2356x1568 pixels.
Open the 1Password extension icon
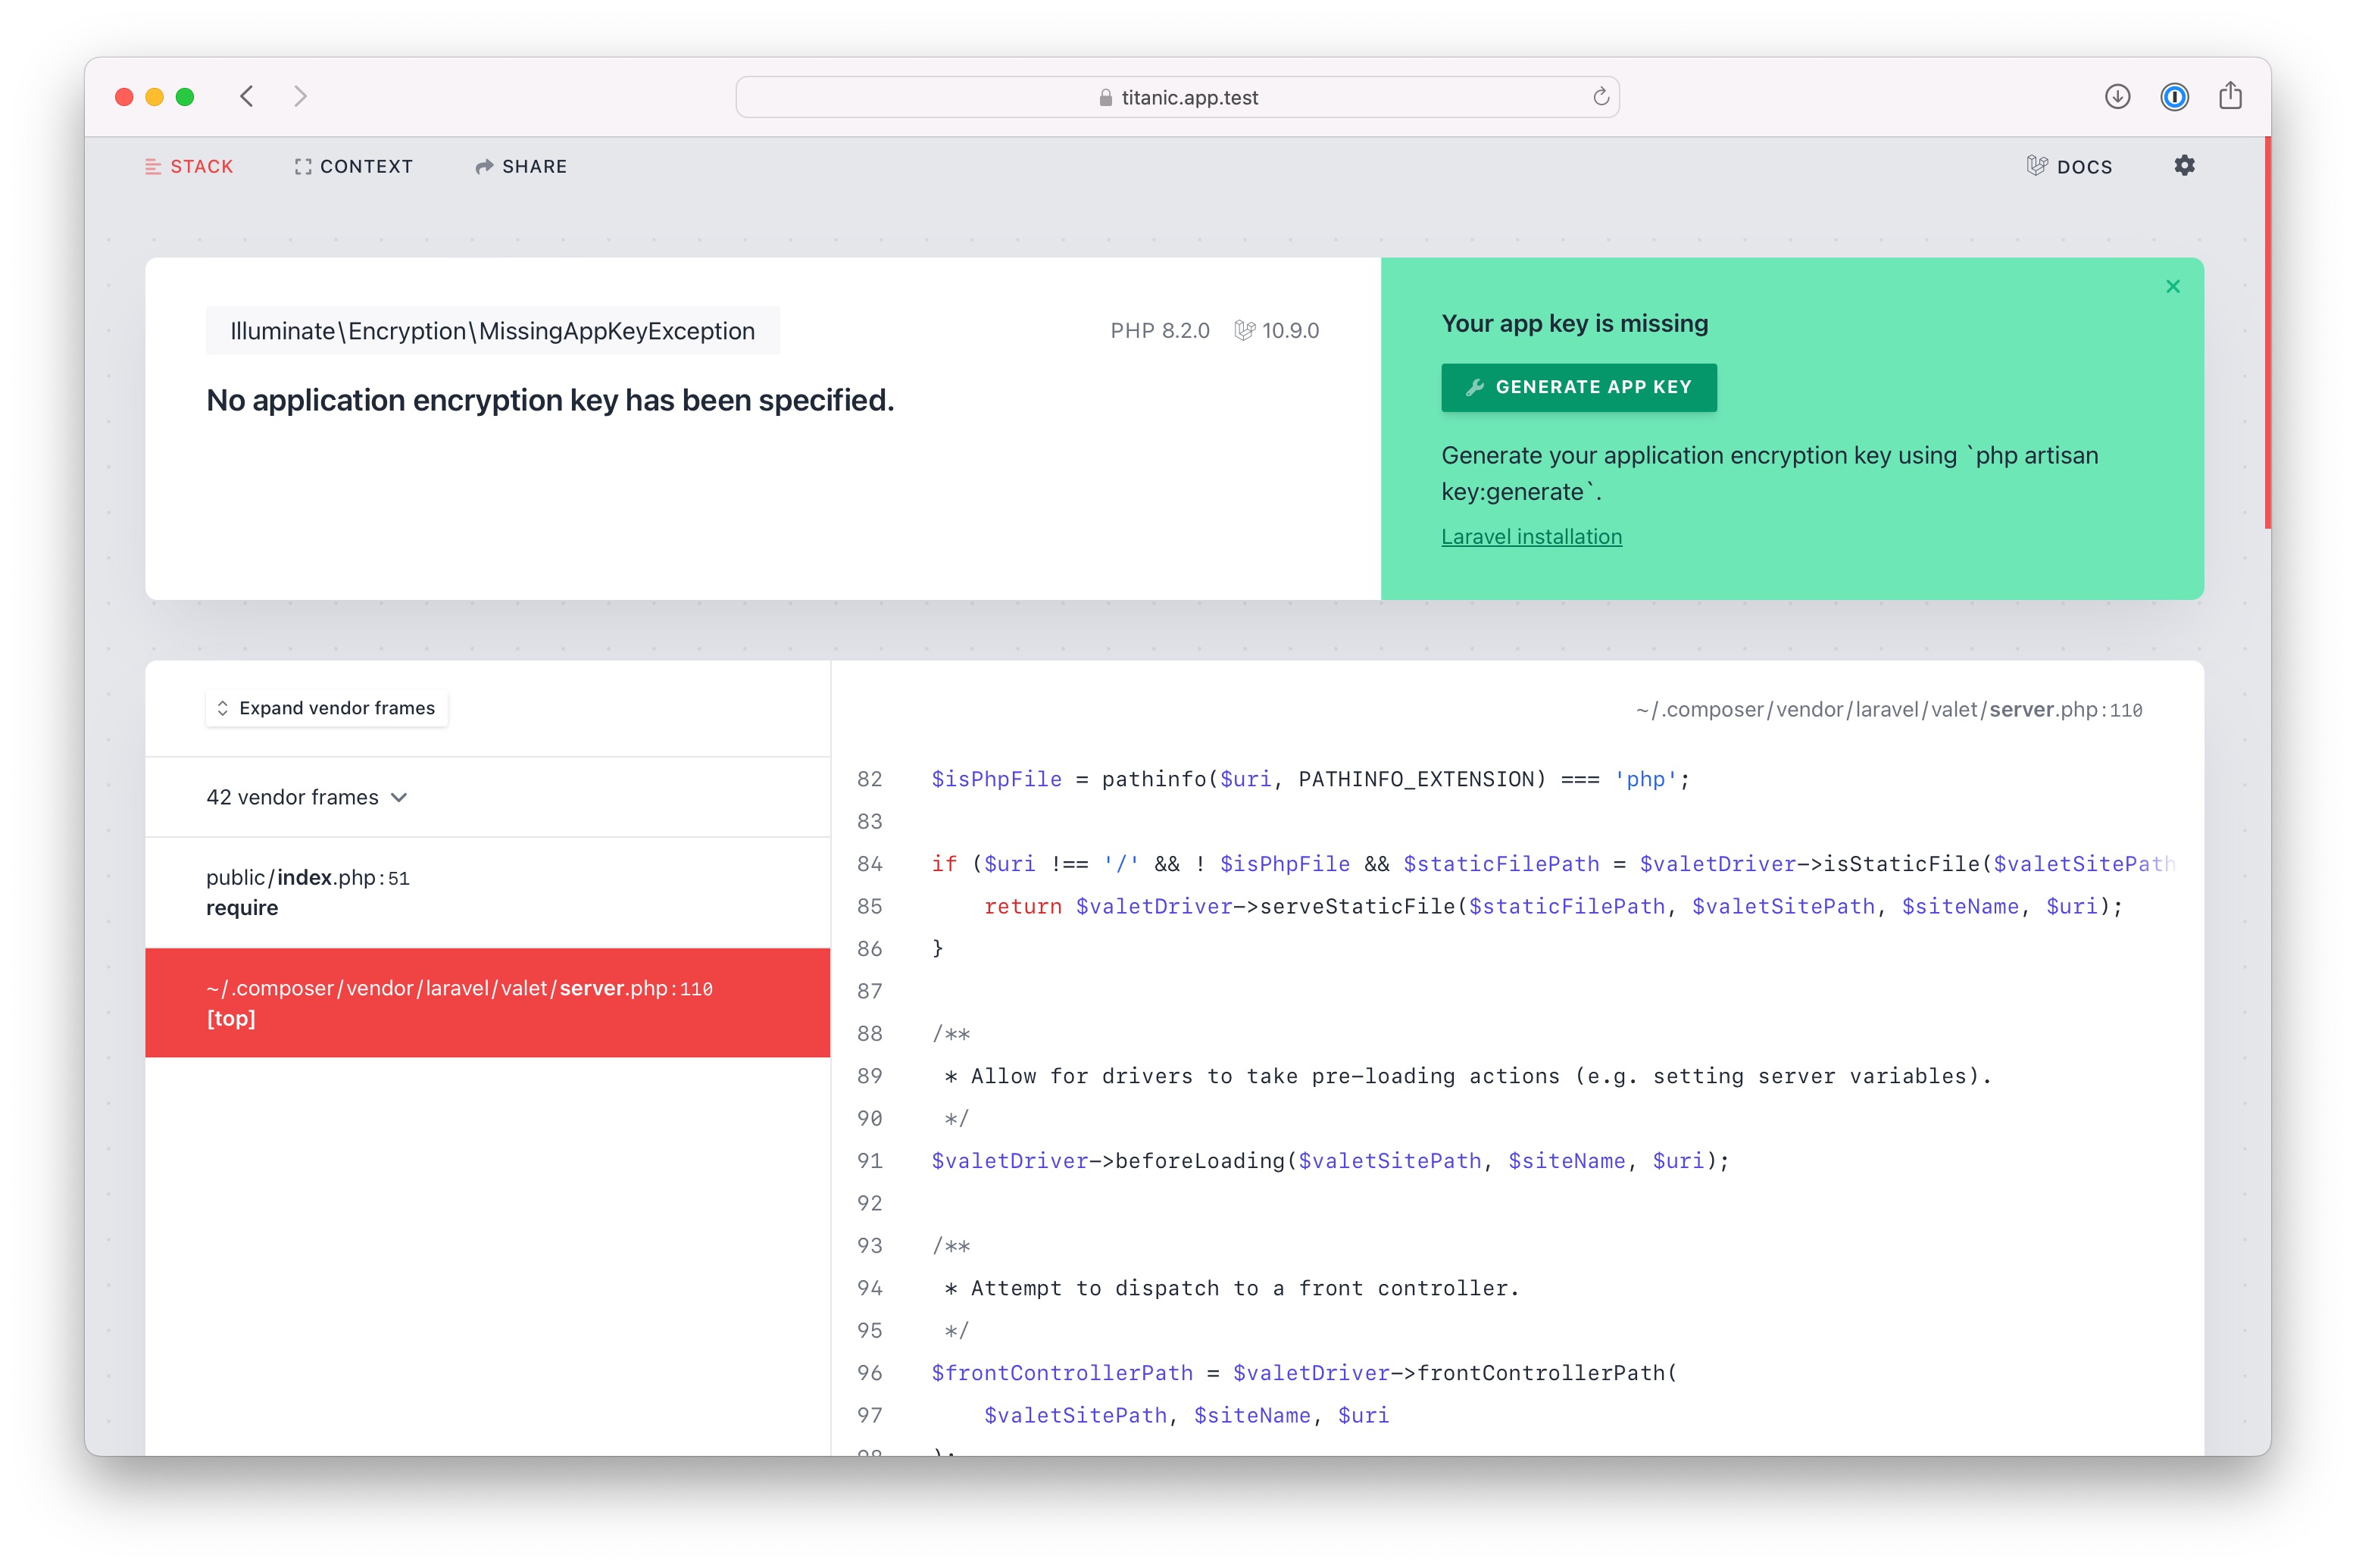pyautogui.click(x=2174, y=97)
